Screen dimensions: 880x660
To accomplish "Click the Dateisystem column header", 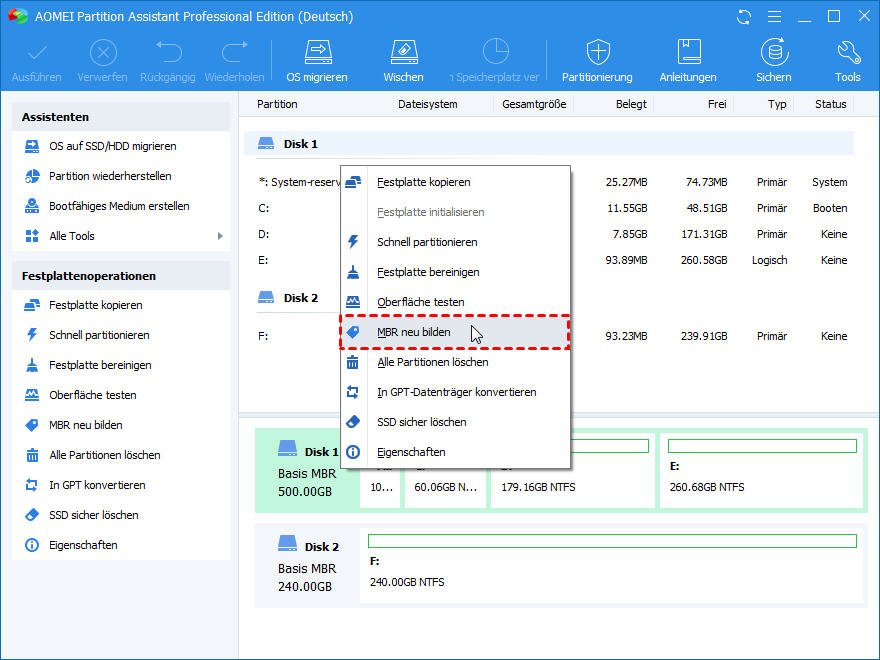I will click(428, 104).
